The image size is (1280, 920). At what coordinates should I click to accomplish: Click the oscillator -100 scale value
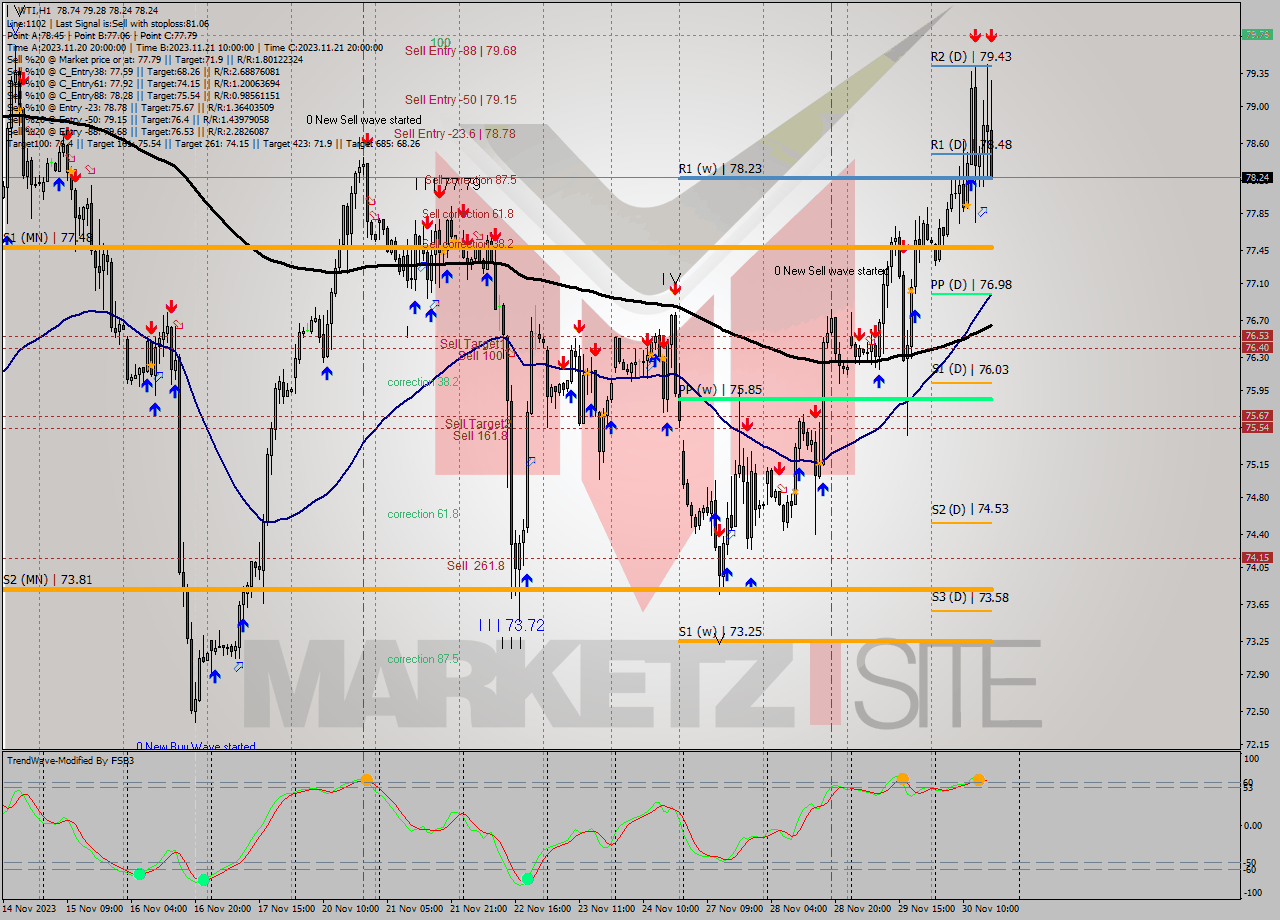click(x=1254, y=893)
